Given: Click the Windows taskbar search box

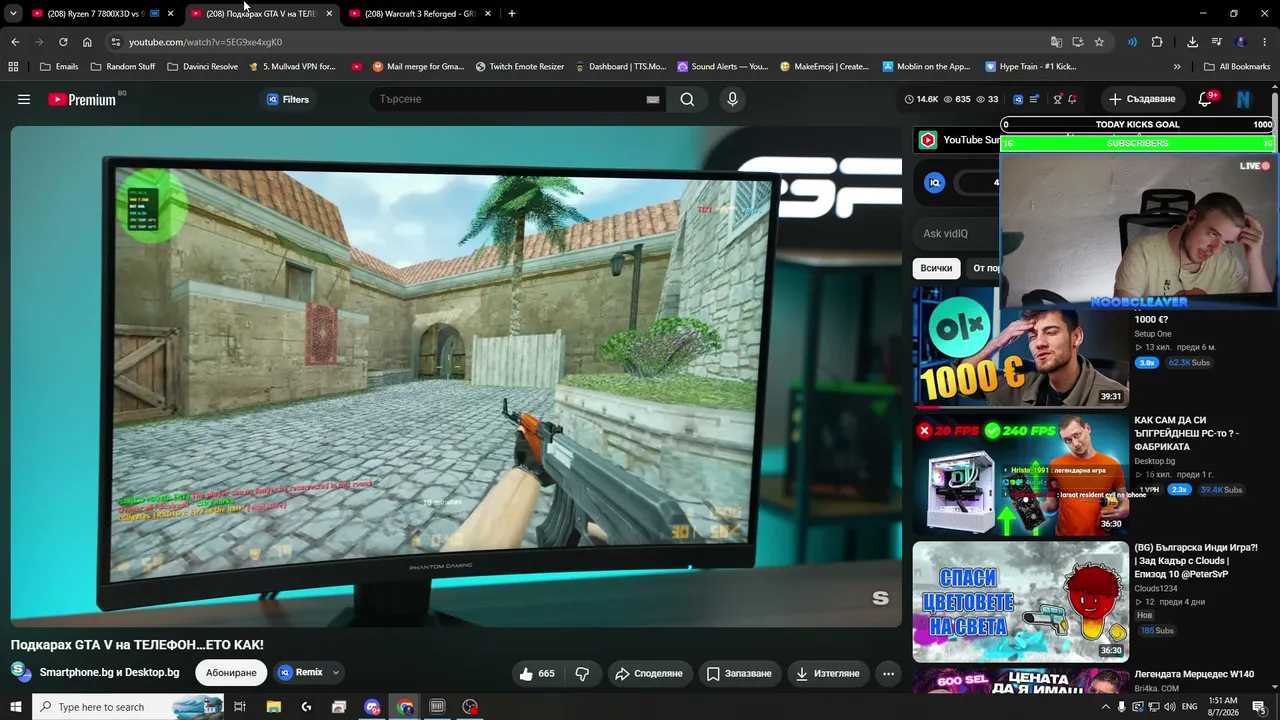Looking at the screenshot, I should point(127,707).
